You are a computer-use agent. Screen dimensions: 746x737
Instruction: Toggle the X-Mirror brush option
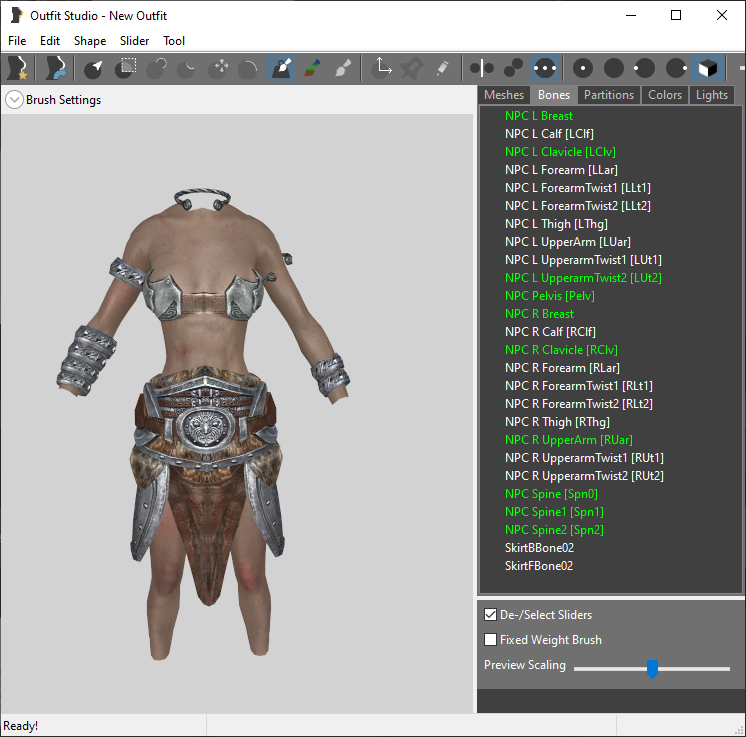[x=481, y=68]
